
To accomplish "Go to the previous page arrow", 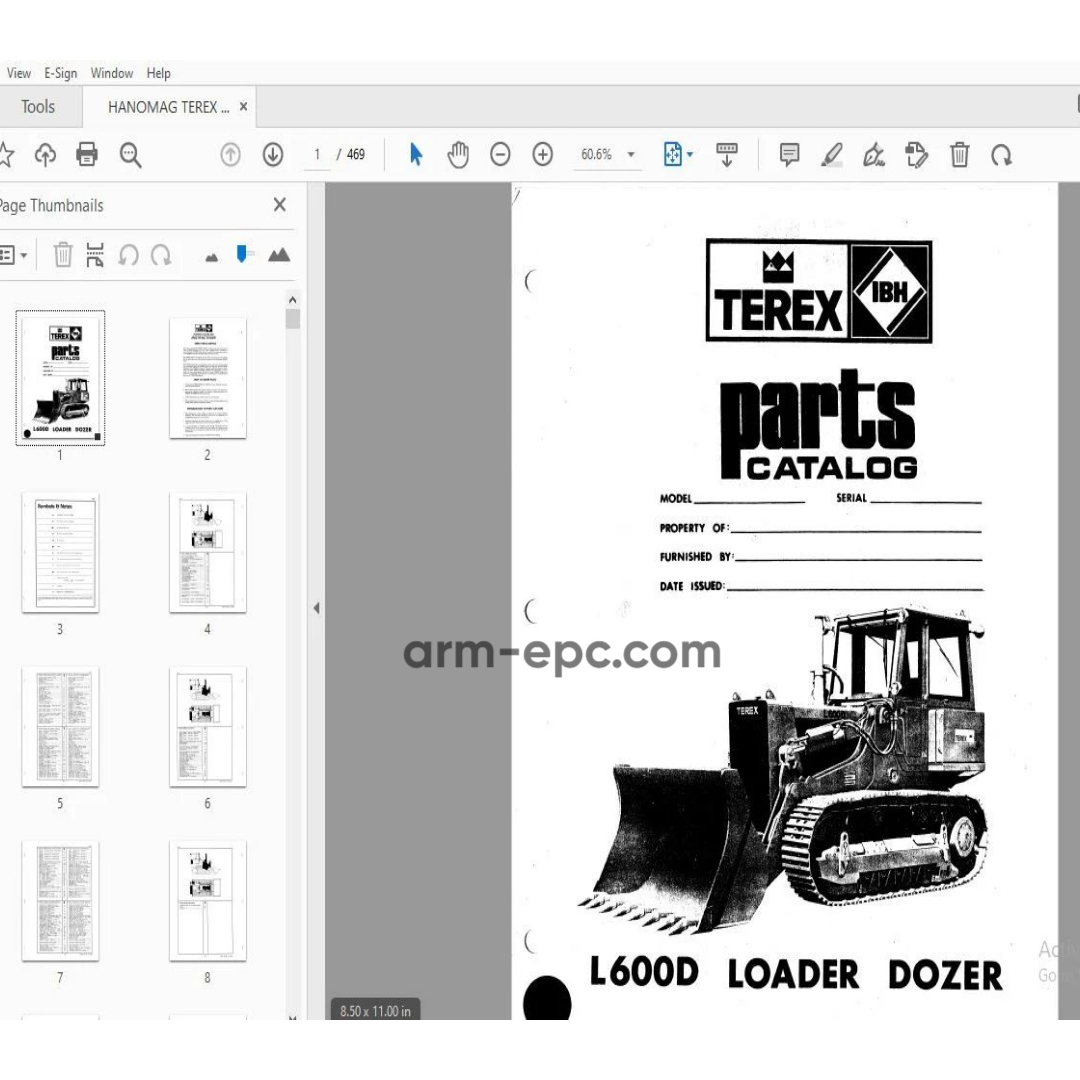I will pos(231,154).
